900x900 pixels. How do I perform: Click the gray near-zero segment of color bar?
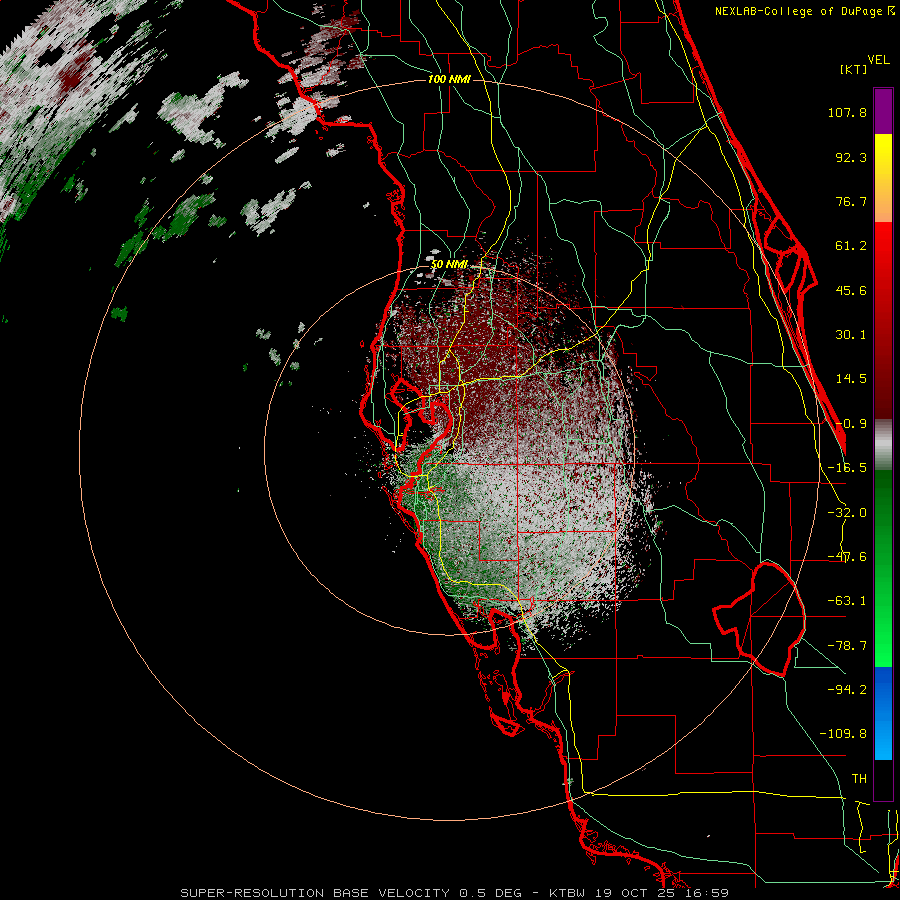[x=883, y=445]
